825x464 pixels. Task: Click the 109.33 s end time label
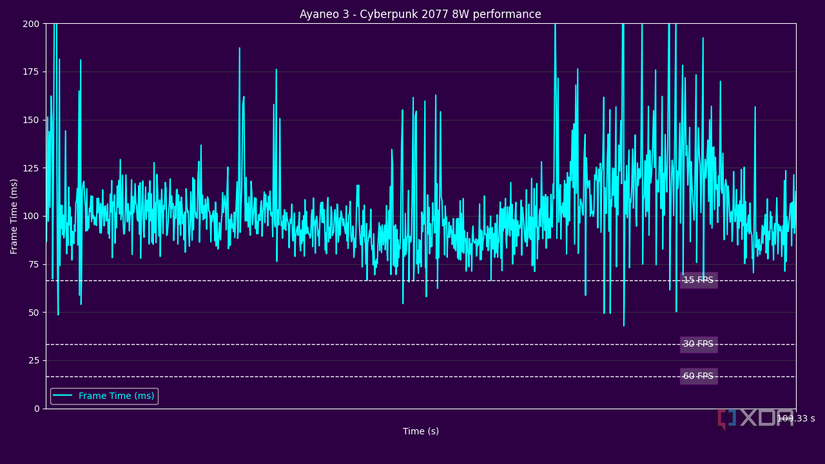click(796, 419)
